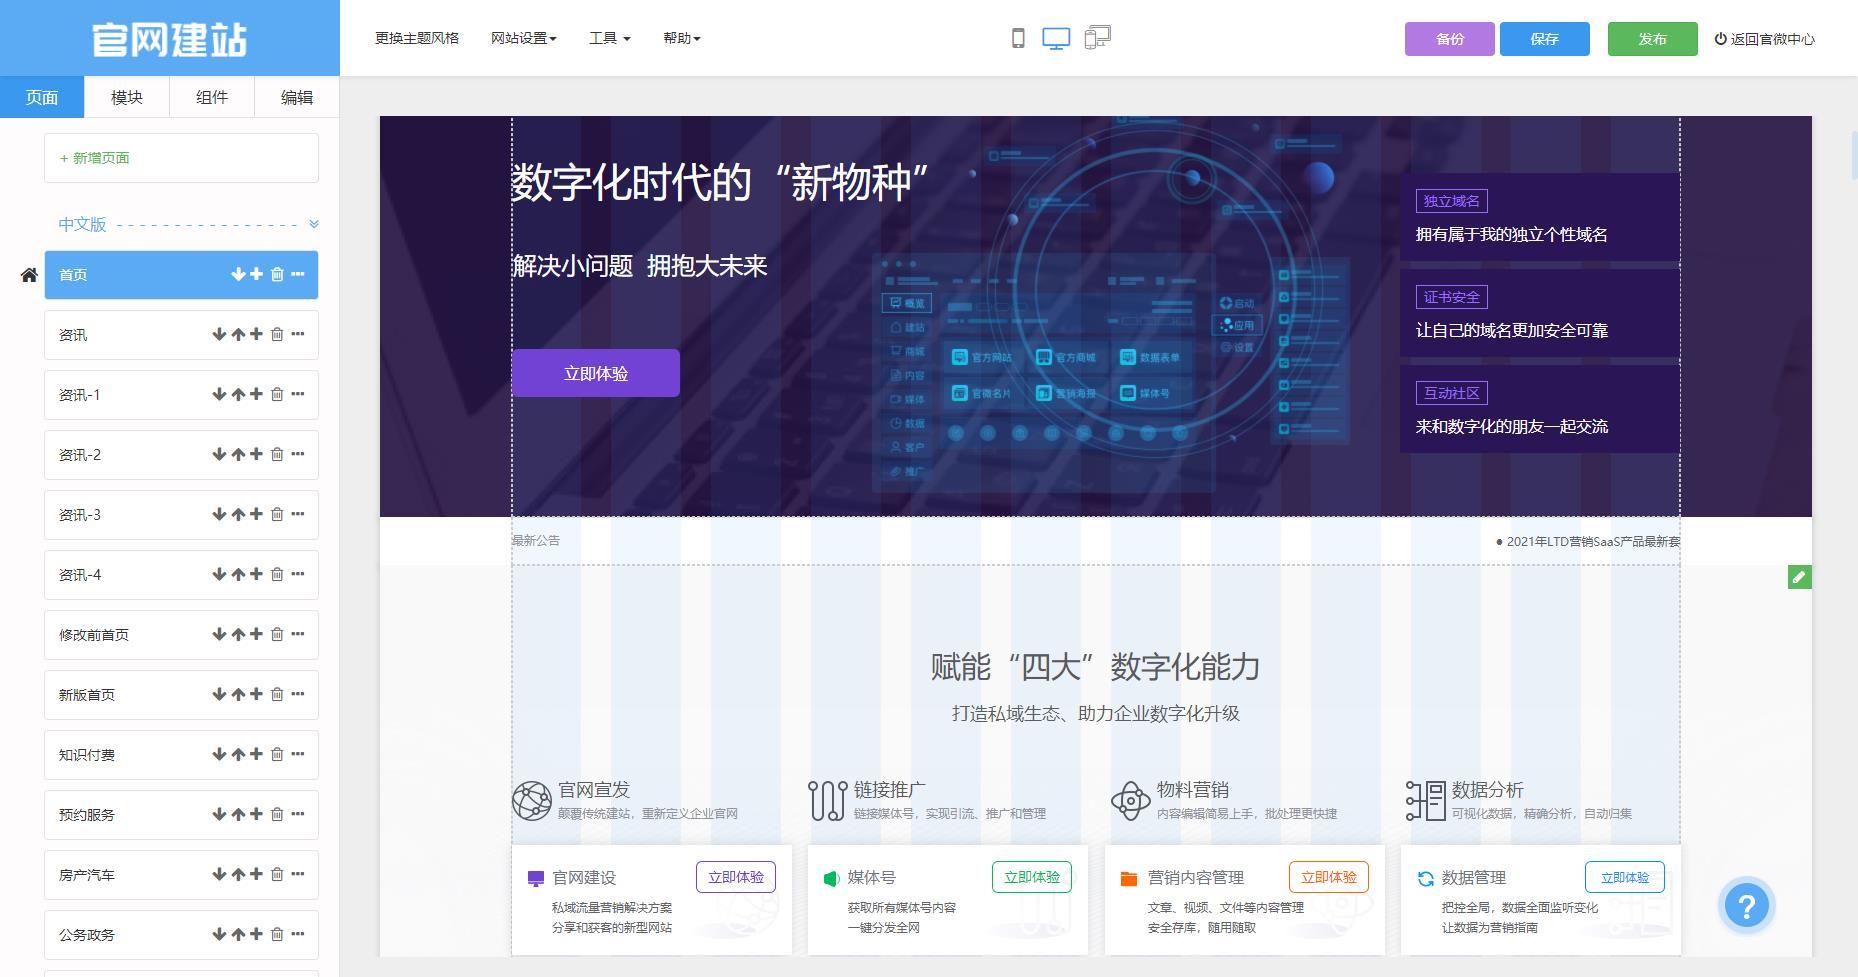
Task: Switch to the 模块 tab
Action: pyautogui.click(x=127, y=97)
